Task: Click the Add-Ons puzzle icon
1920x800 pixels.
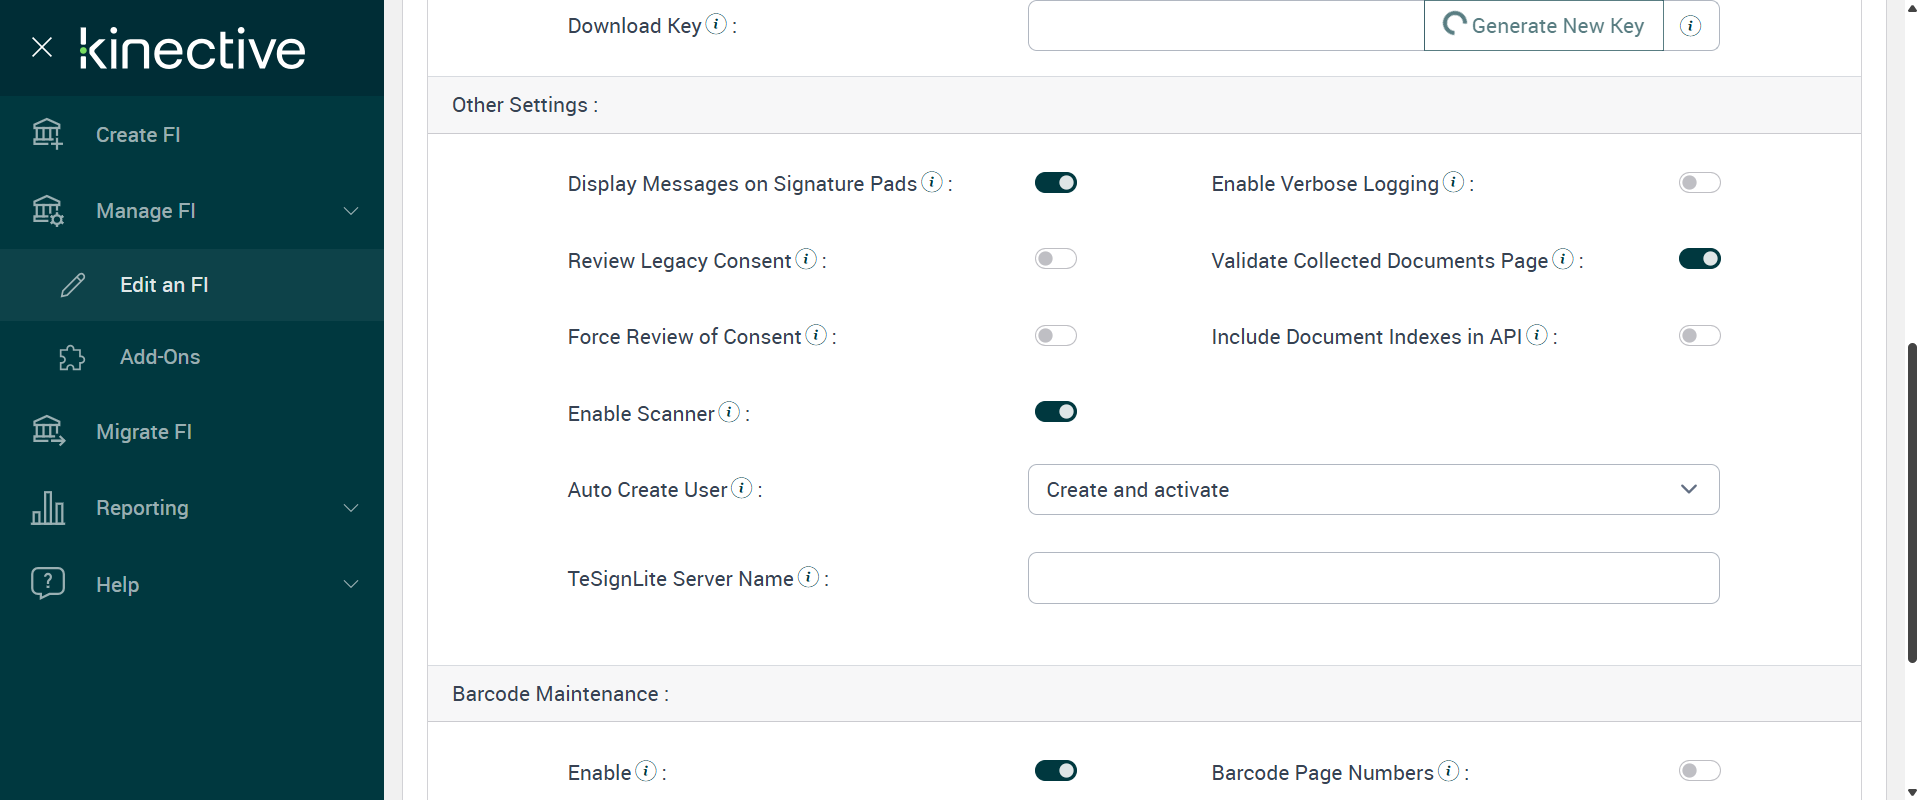Action: pos(72,357)
